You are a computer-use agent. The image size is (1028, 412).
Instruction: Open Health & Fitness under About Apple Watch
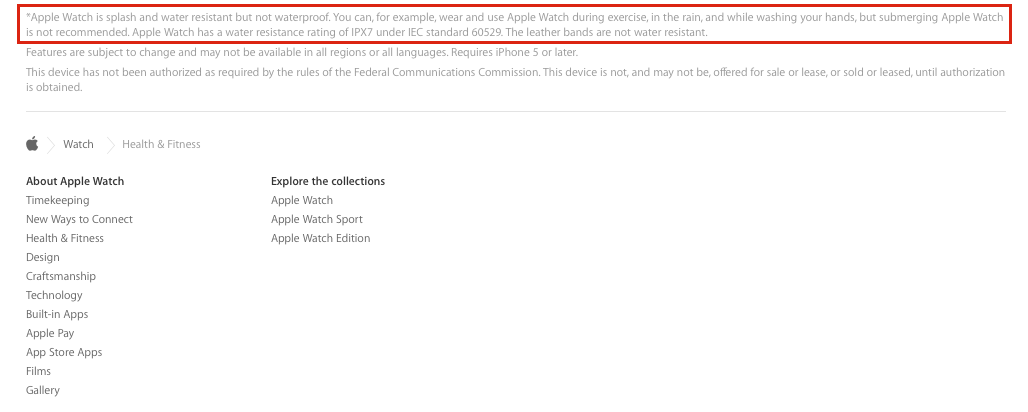tap(65, 238)
